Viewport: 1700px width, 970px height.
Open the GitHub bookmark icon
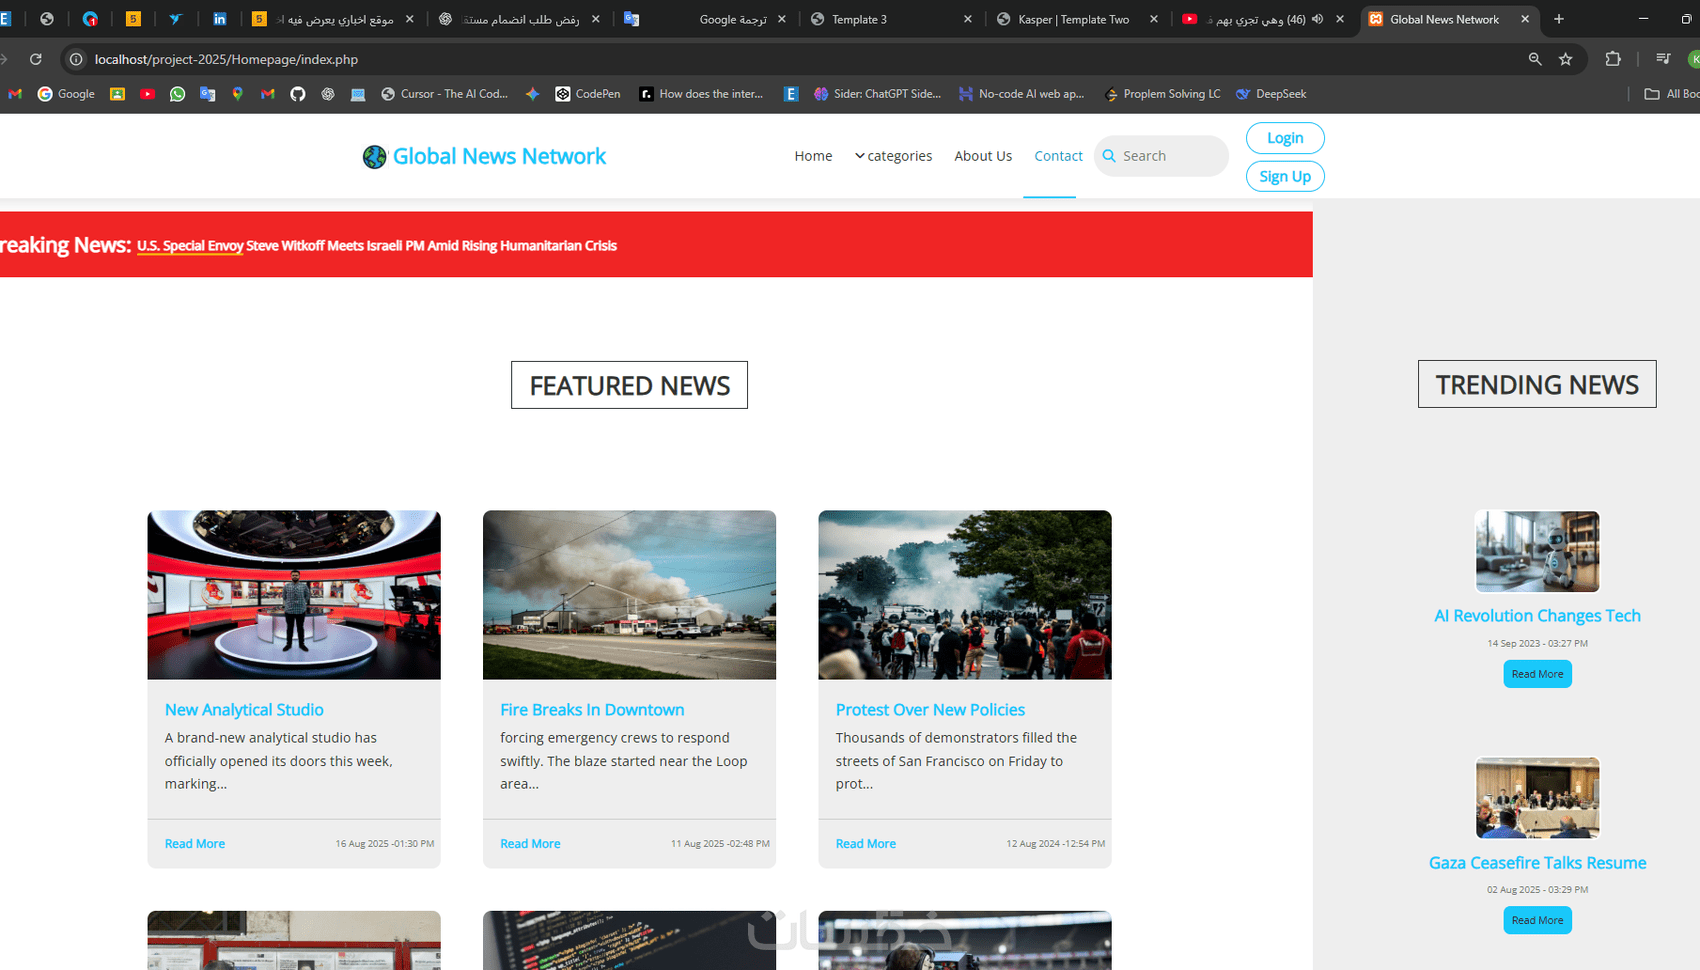tap(297, 94)
